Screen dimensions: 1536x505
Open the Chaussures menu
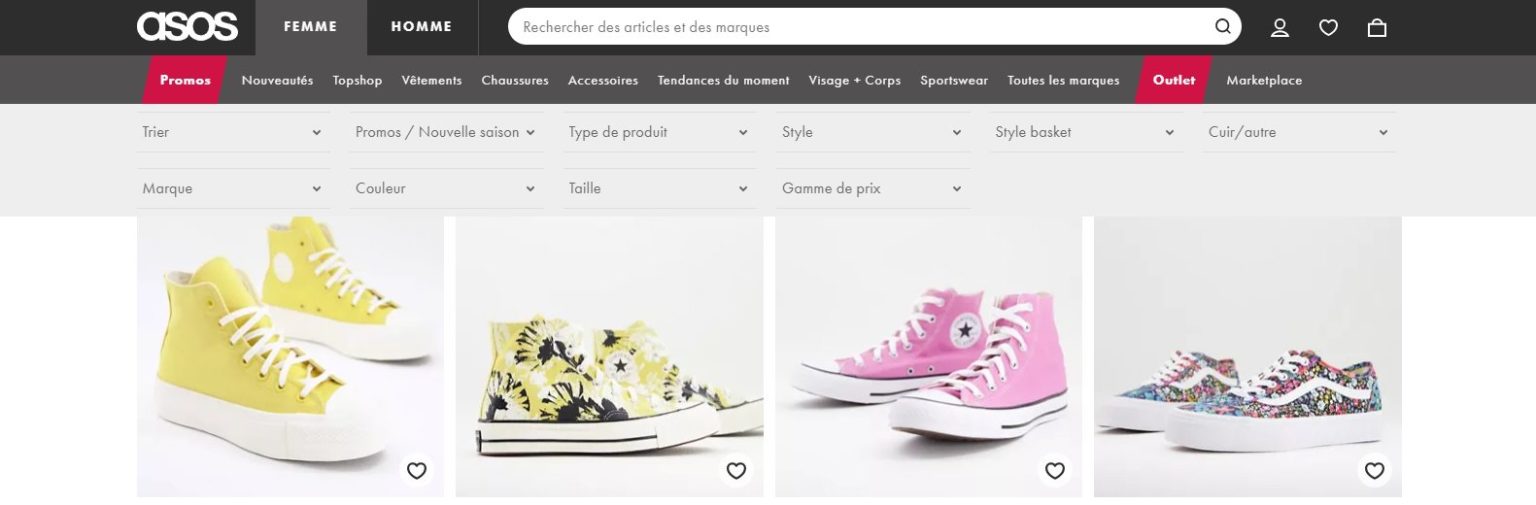(x=514, y=80)
